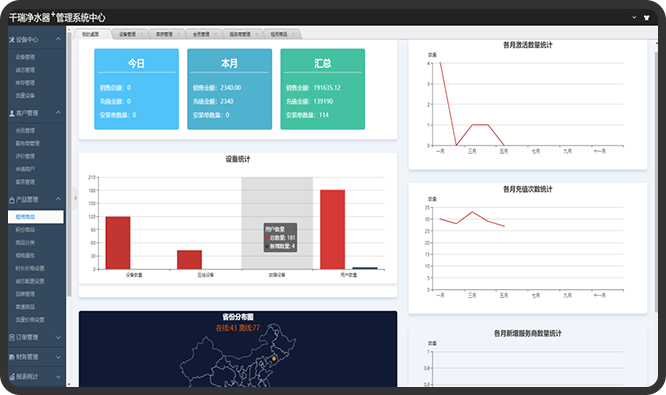Click the 设备中心 wrench icon in sidebar
The width and height of the screenshot is (666, 395).
coord(12,40)
